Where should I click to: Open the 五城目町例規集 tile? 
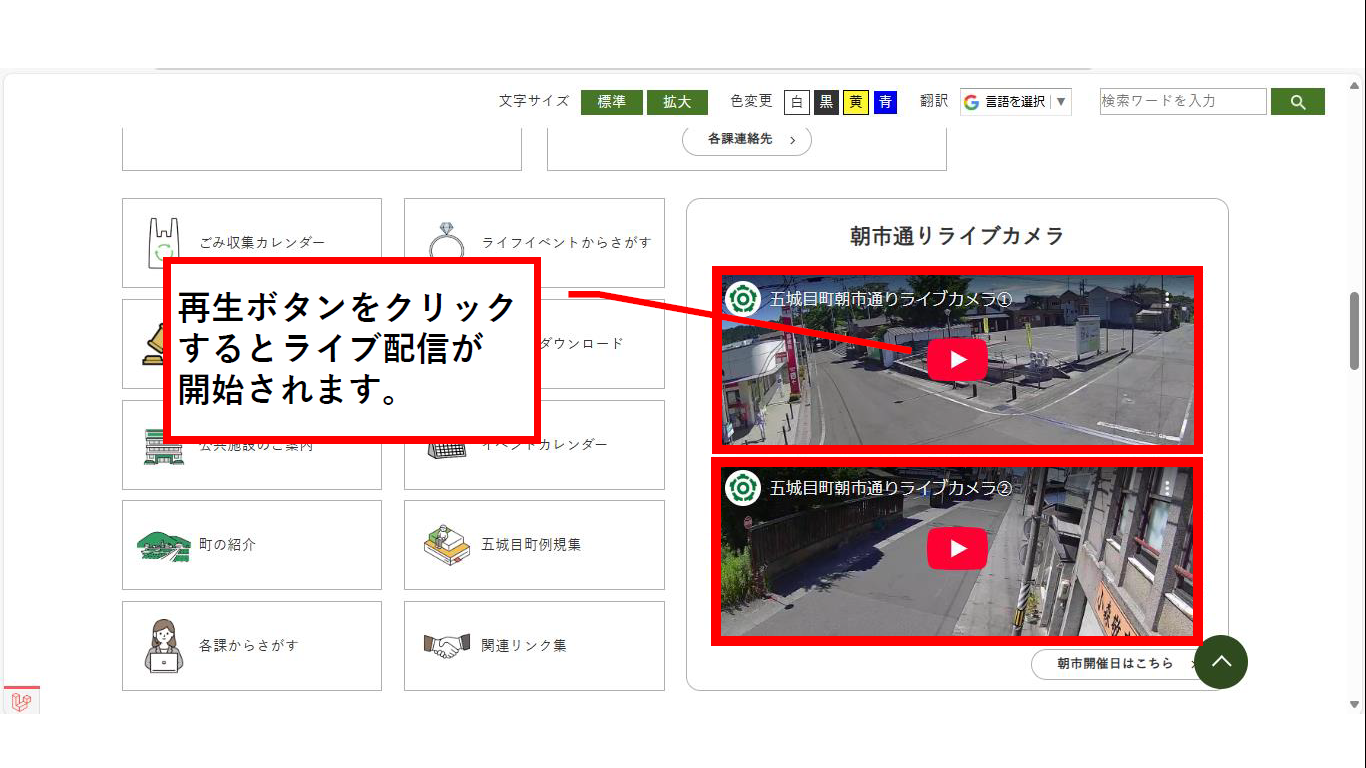[534, 545]
